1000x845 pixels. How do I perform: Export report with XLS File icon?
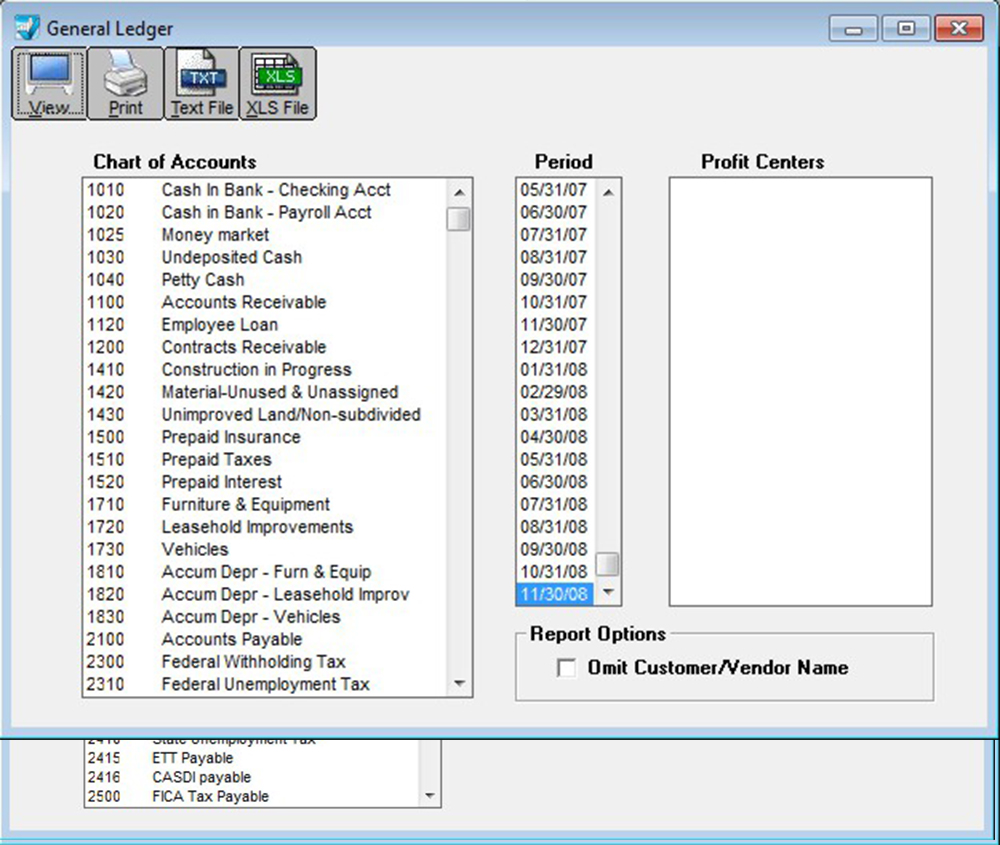pyautogui.click(x=277, y=84)
